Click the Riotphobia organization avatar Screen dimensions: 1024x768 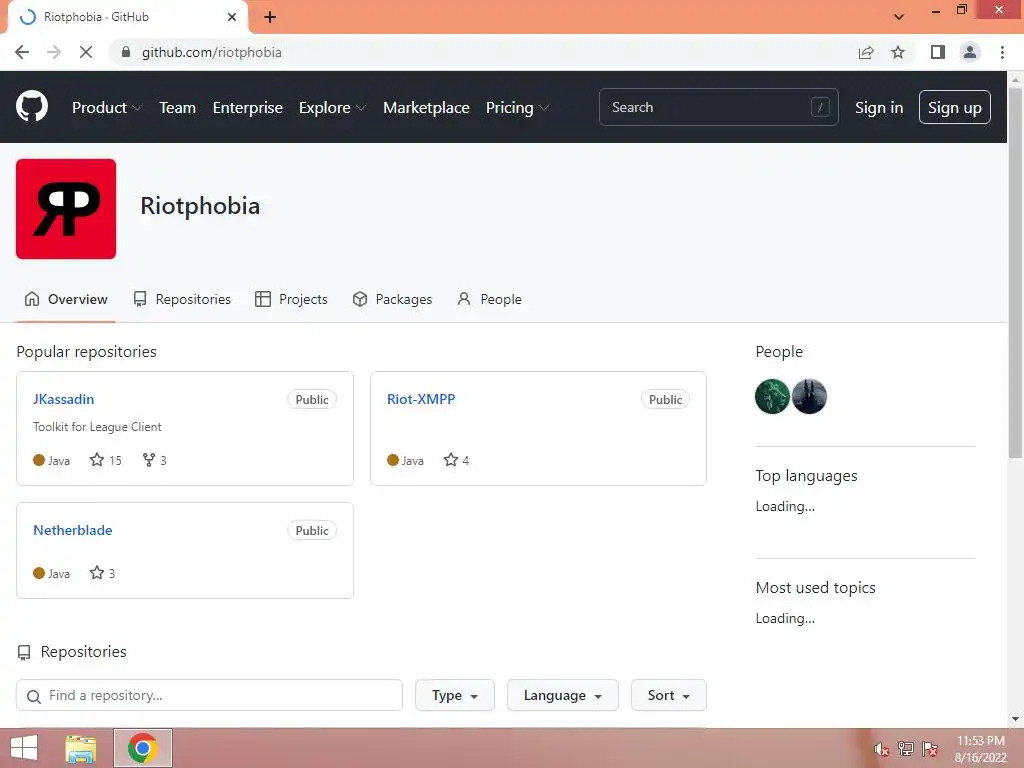[66, 209]
